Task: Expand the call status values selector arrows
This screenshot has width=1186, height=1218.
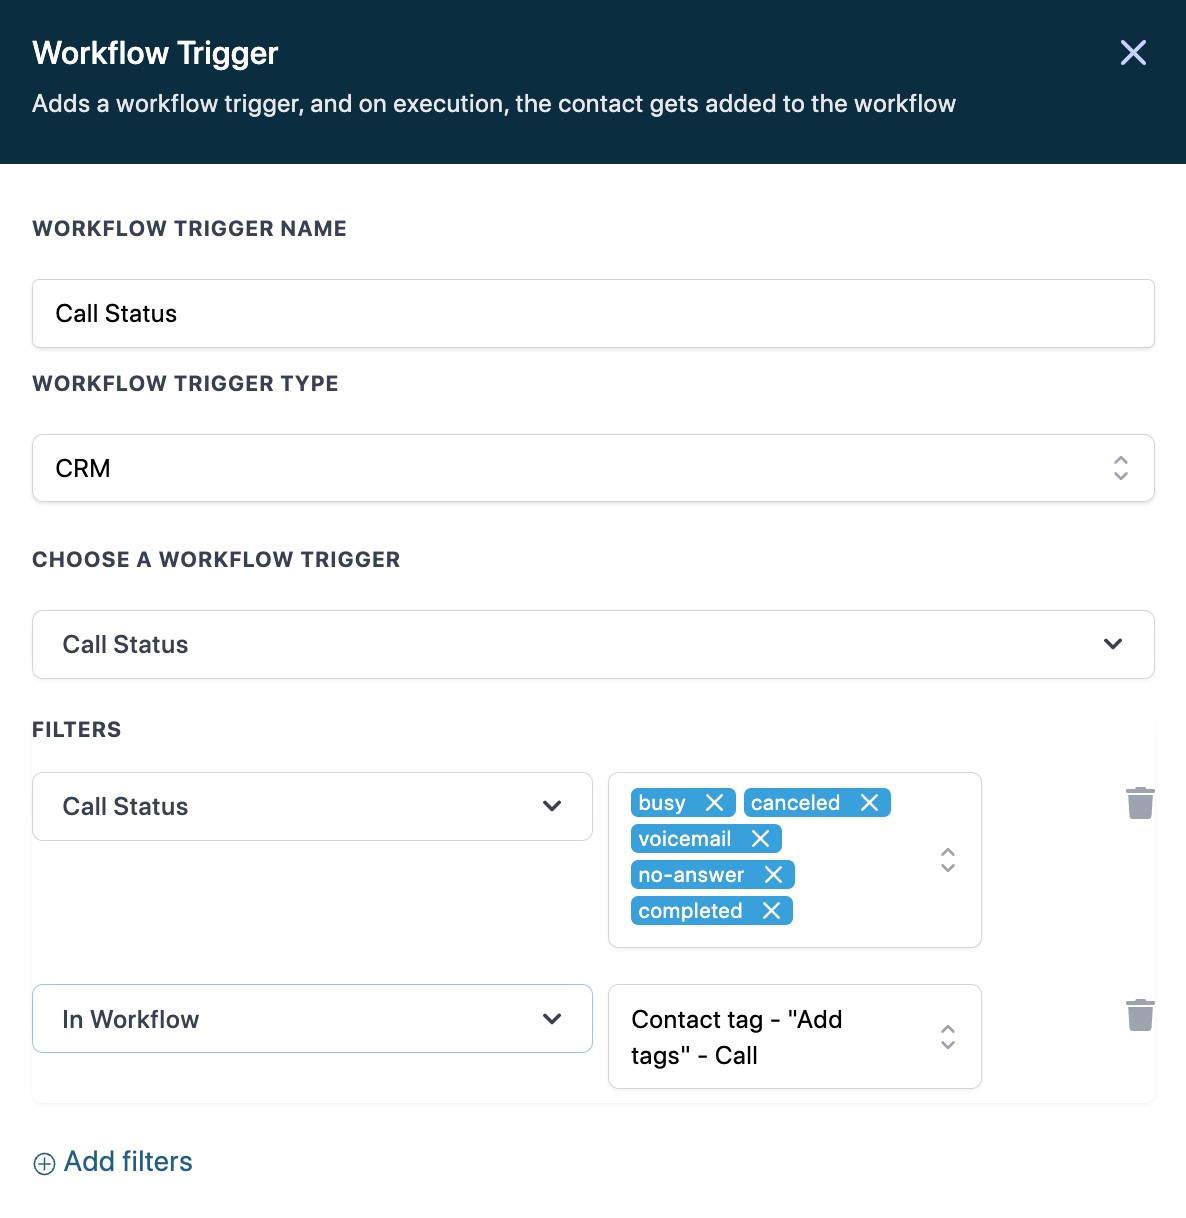Action: [x=948, y=860]
